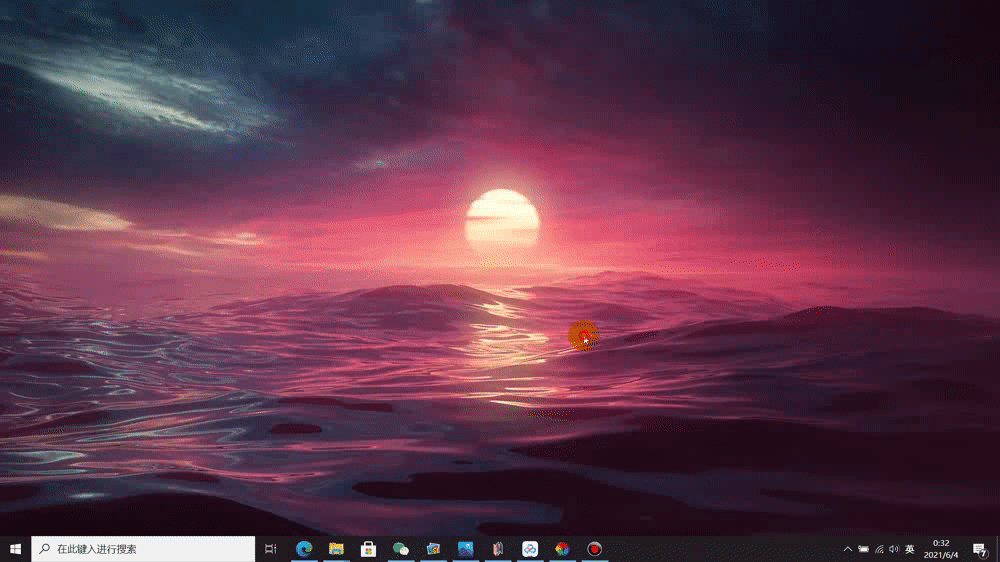Open the clock showing 0:32 and date
The height and width of the screenshot is (562, 1000).
click(x=941, y=549)
